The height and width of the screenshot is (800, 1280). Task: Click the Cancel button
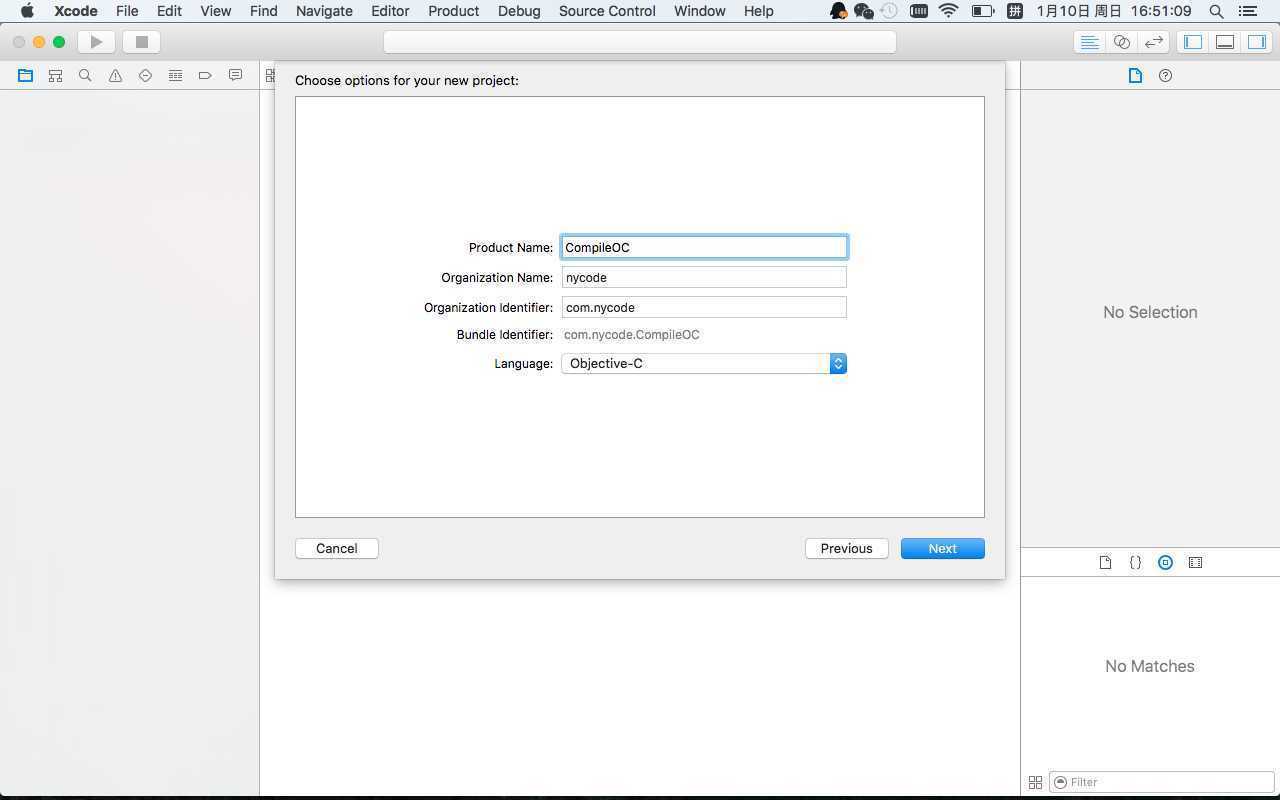coord(336,548)
